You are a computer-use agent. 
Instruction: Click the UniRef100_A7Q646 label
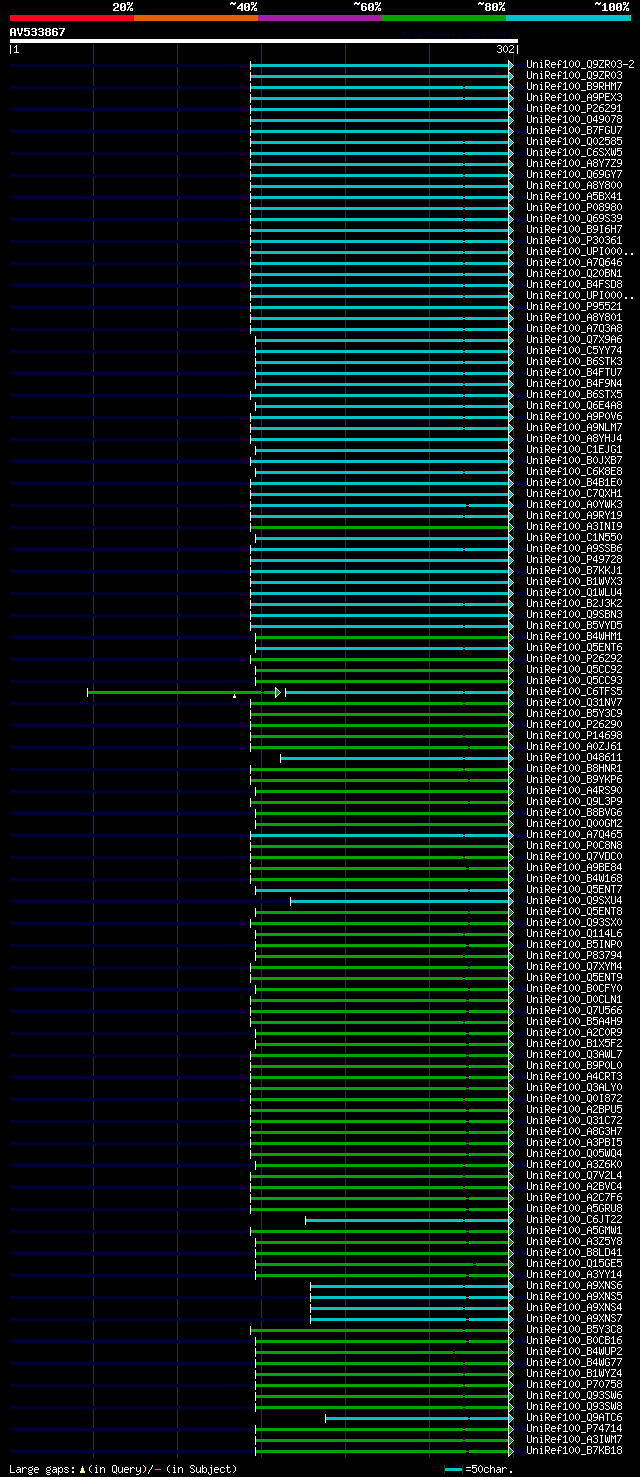(x=574, y=262)
